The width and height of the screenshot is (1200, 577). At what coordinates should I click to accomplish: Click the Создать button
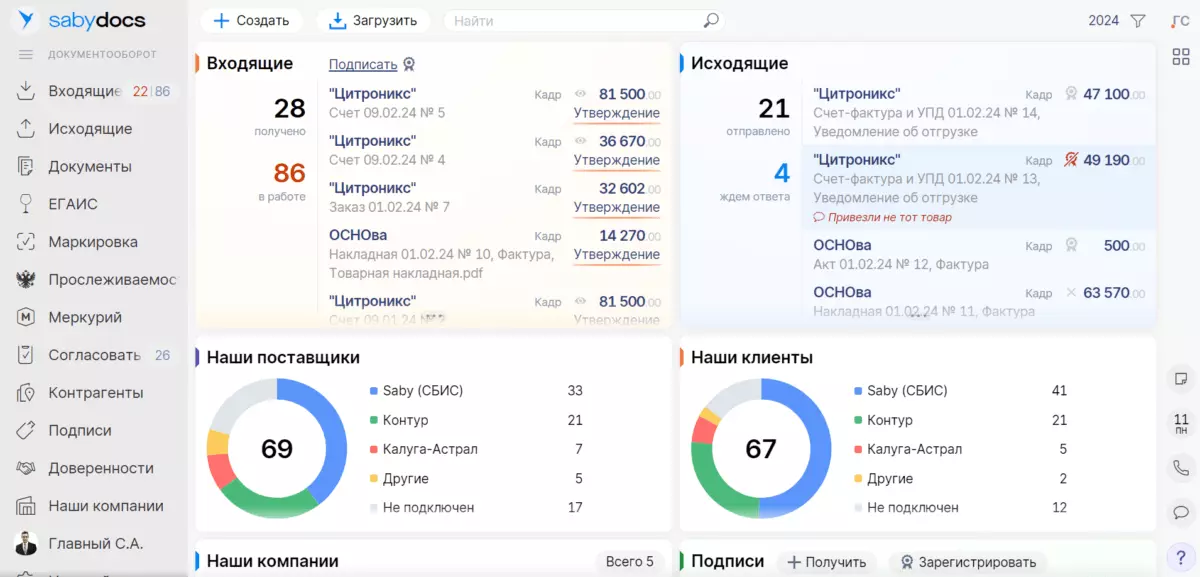tap(251, 20)
